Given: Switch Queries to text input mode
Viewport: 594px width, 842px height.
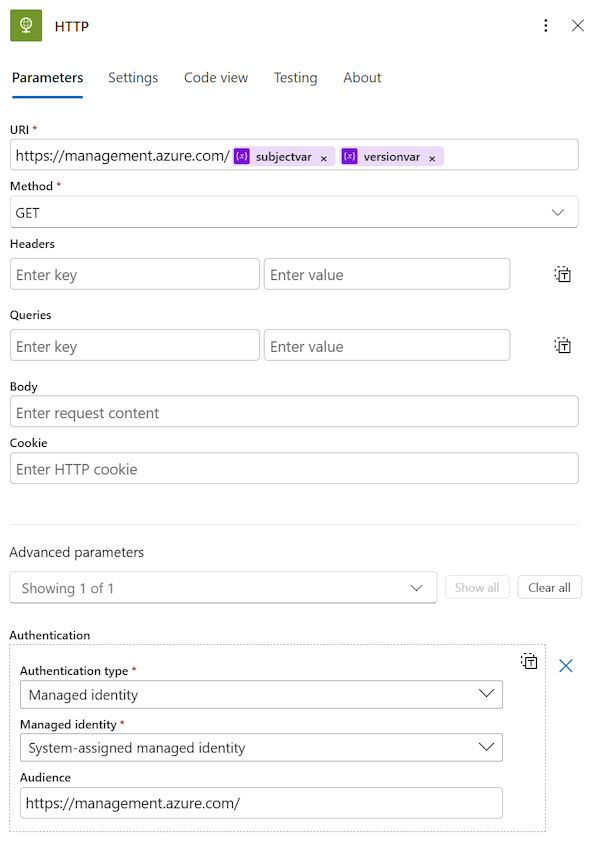Looking at the screenshot, I should click(562, 345).
